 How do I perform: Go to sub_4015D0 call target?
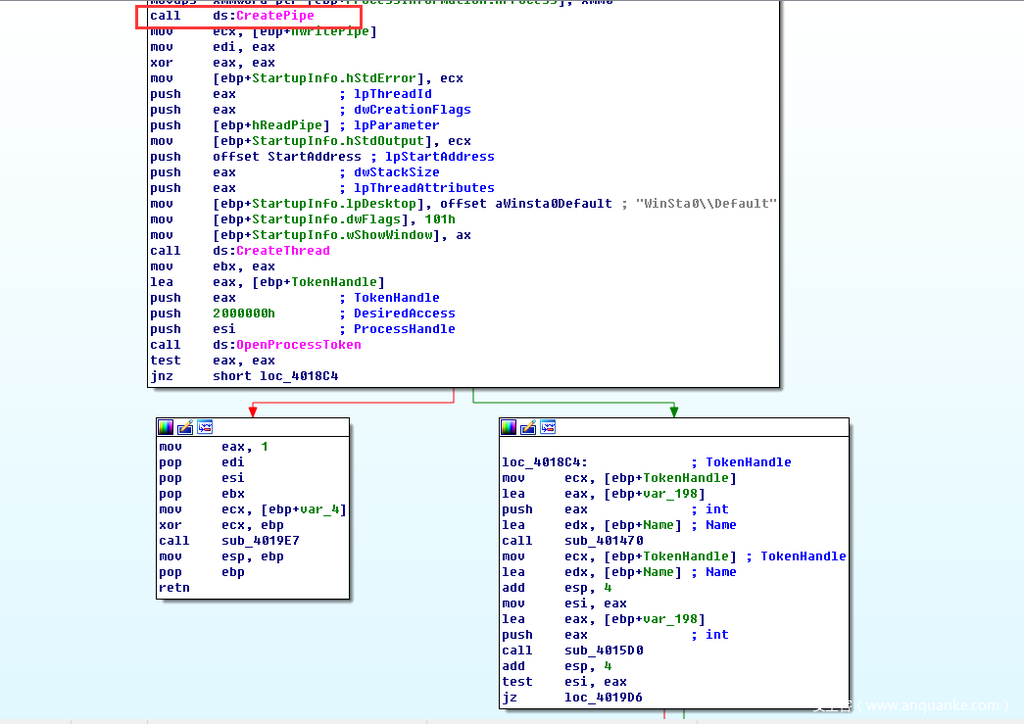tap(605, 651)
